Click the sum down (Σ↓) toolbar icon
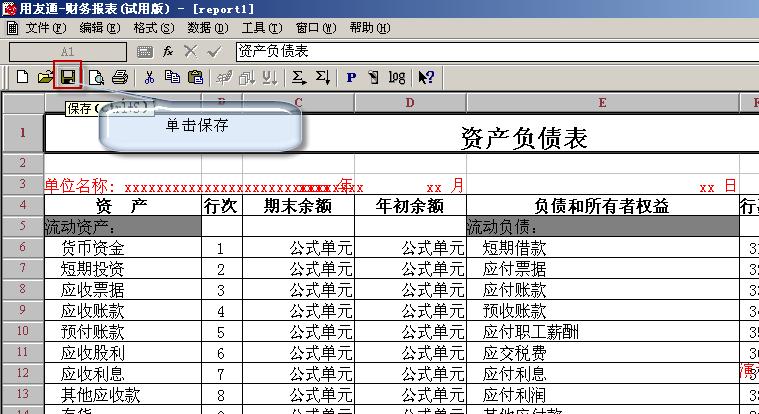759x414 pixels. click(322, 77)
